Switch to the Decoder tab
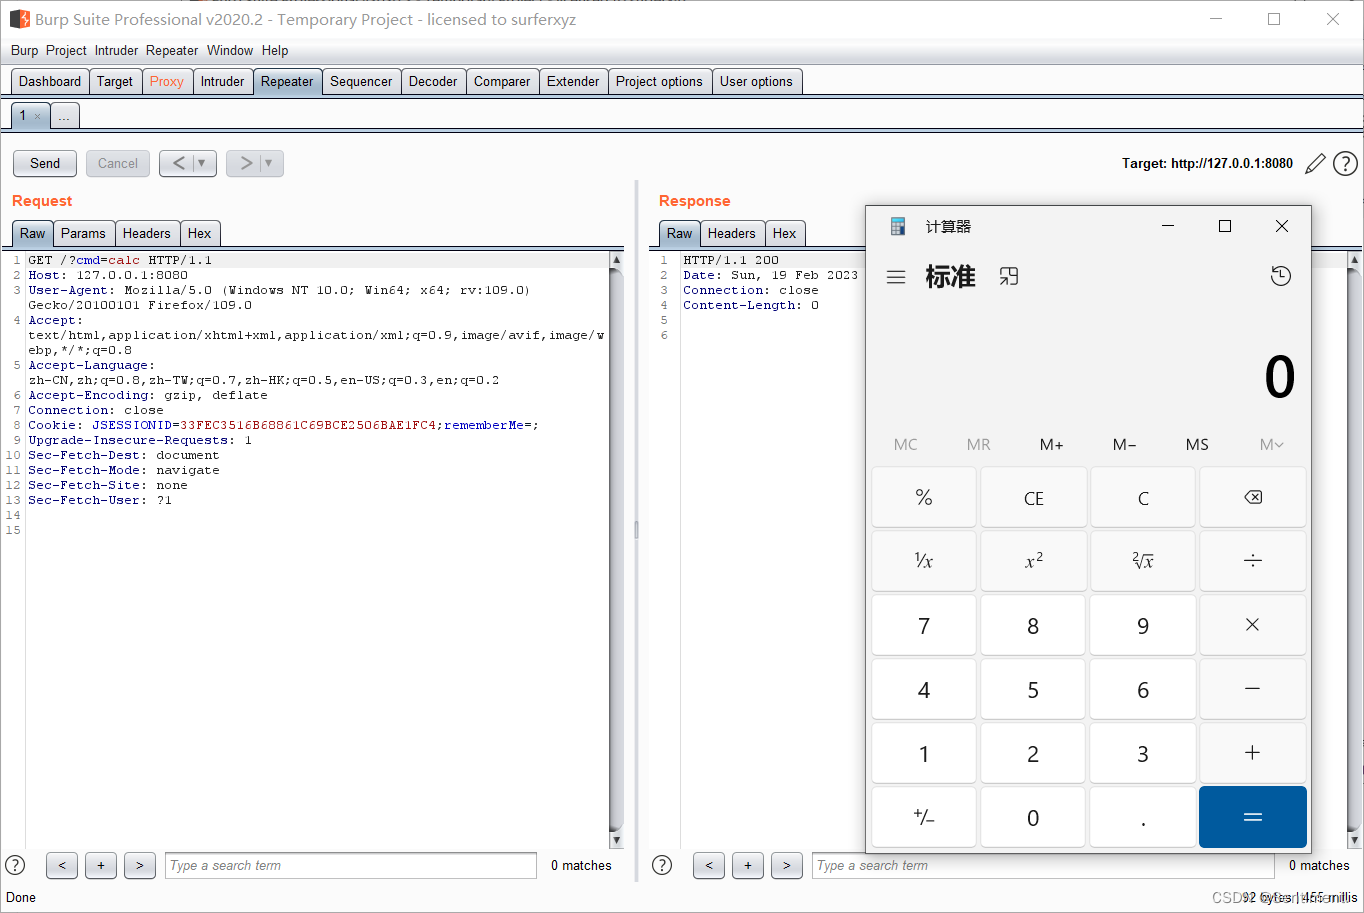 [x=433, y=82]
